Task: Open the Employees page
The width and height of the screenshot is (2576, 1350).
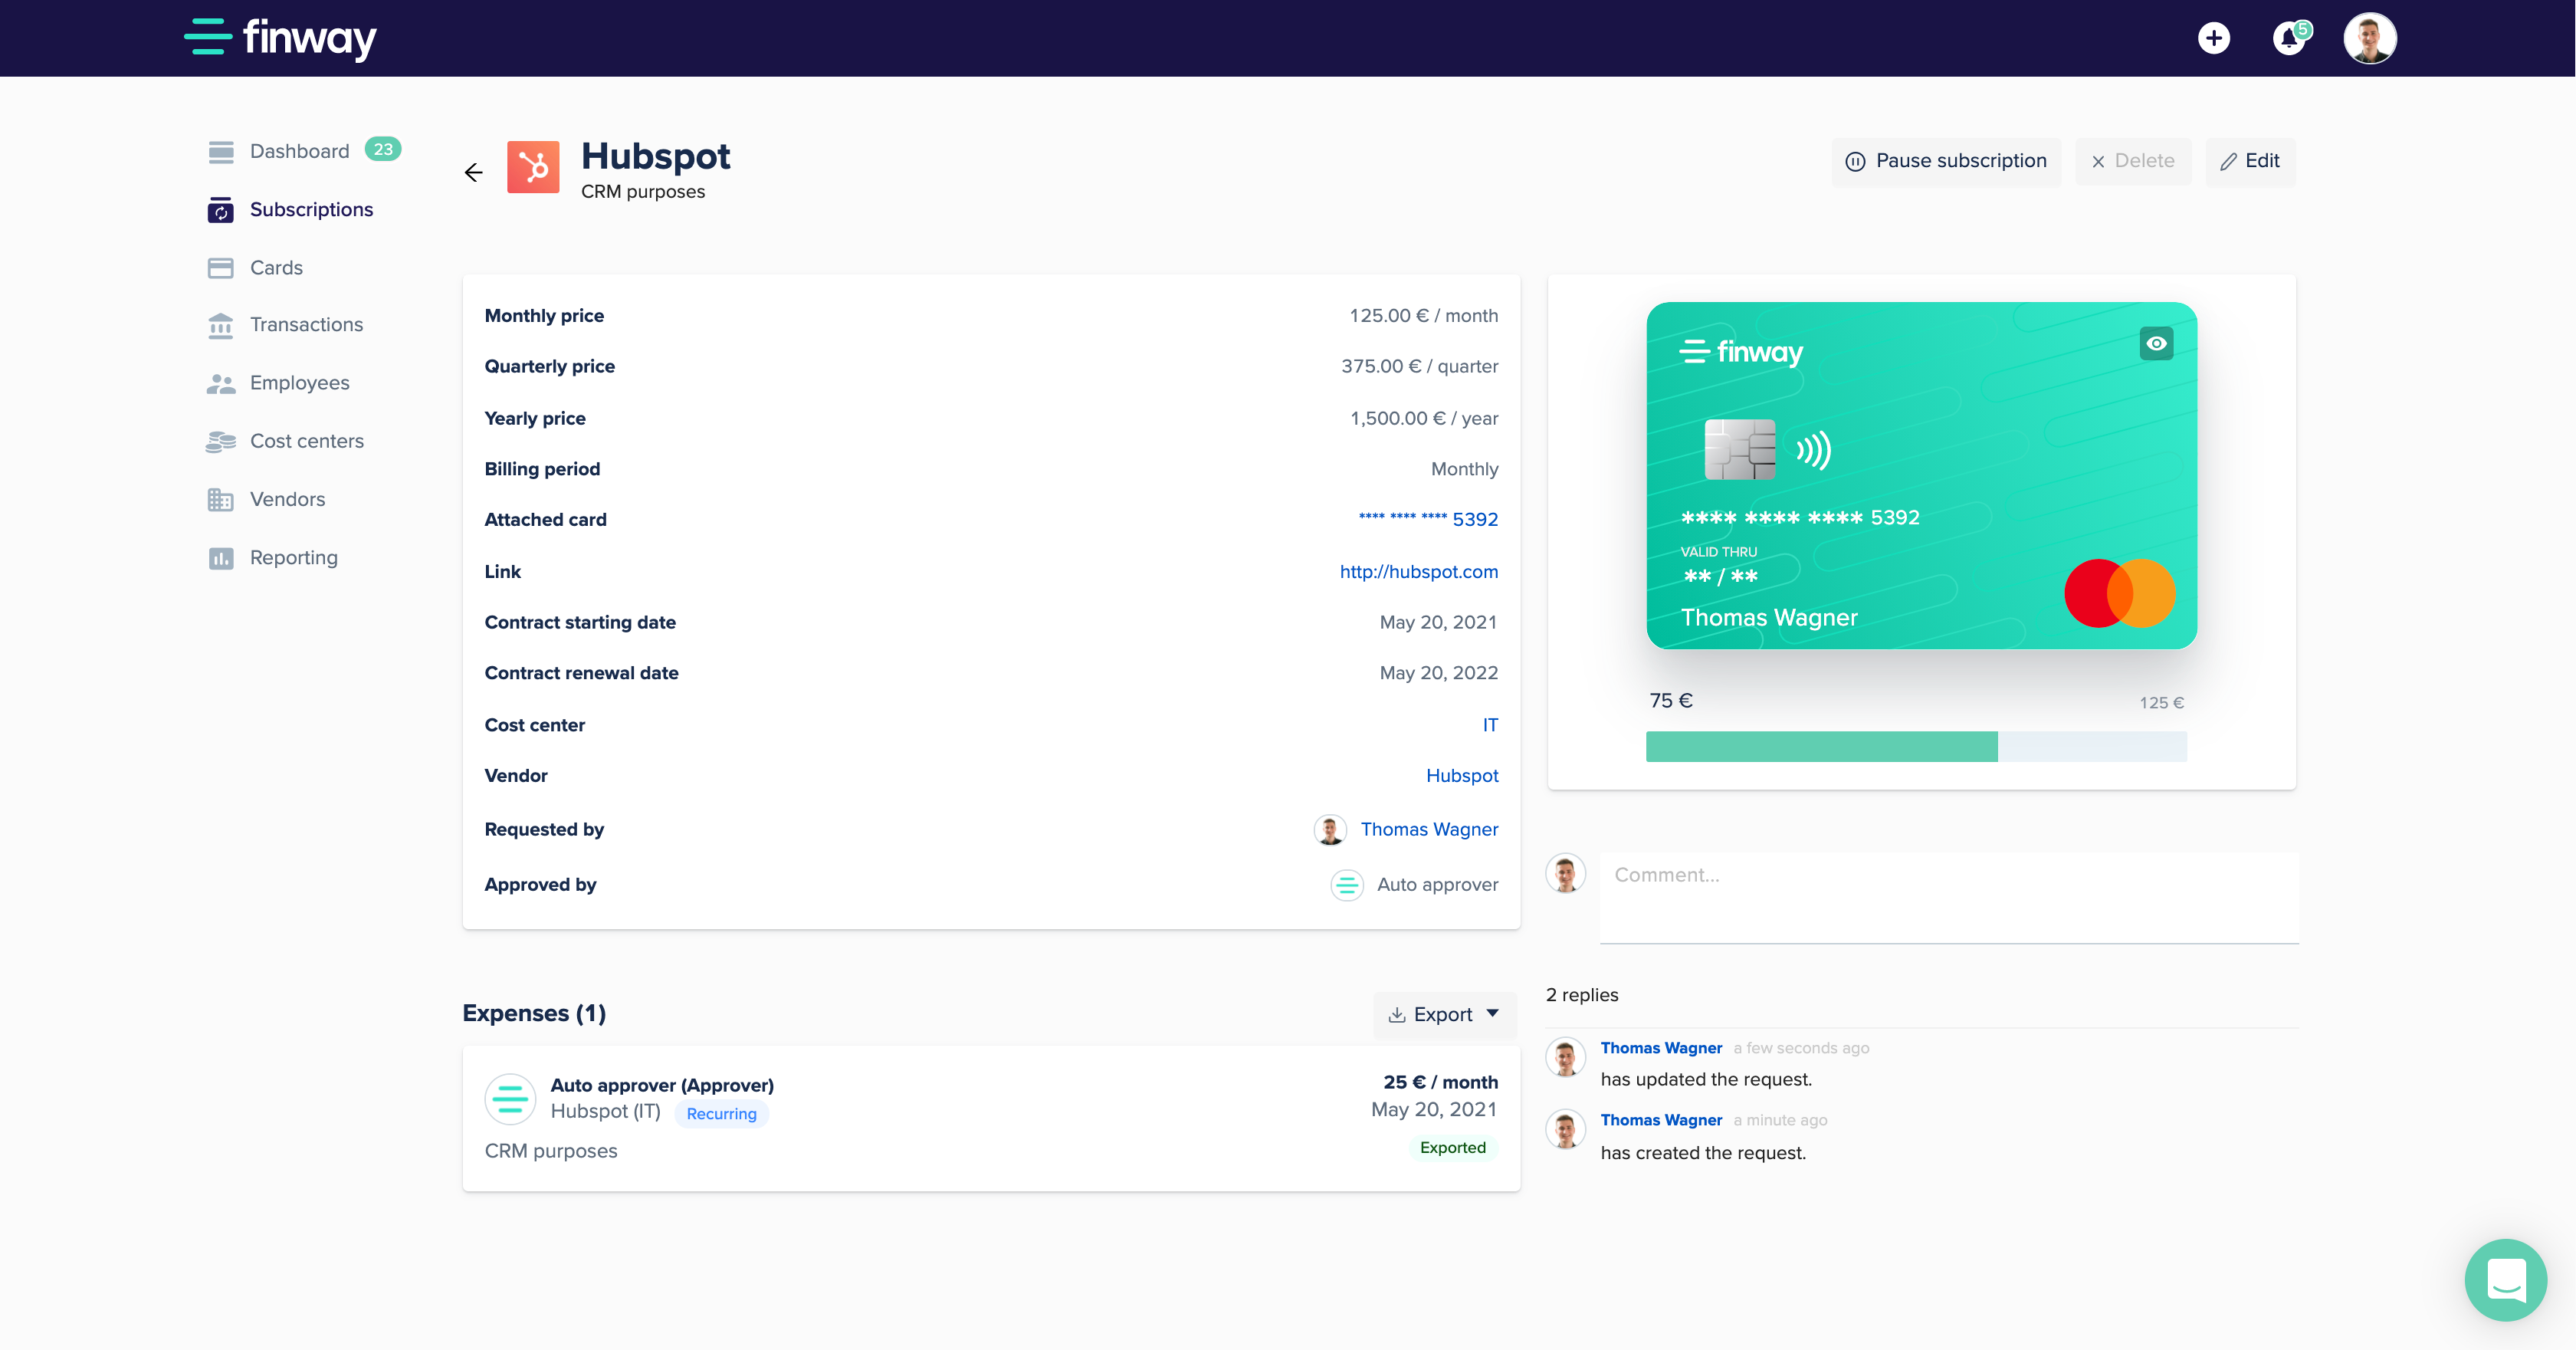Action: tap(299, 382)
